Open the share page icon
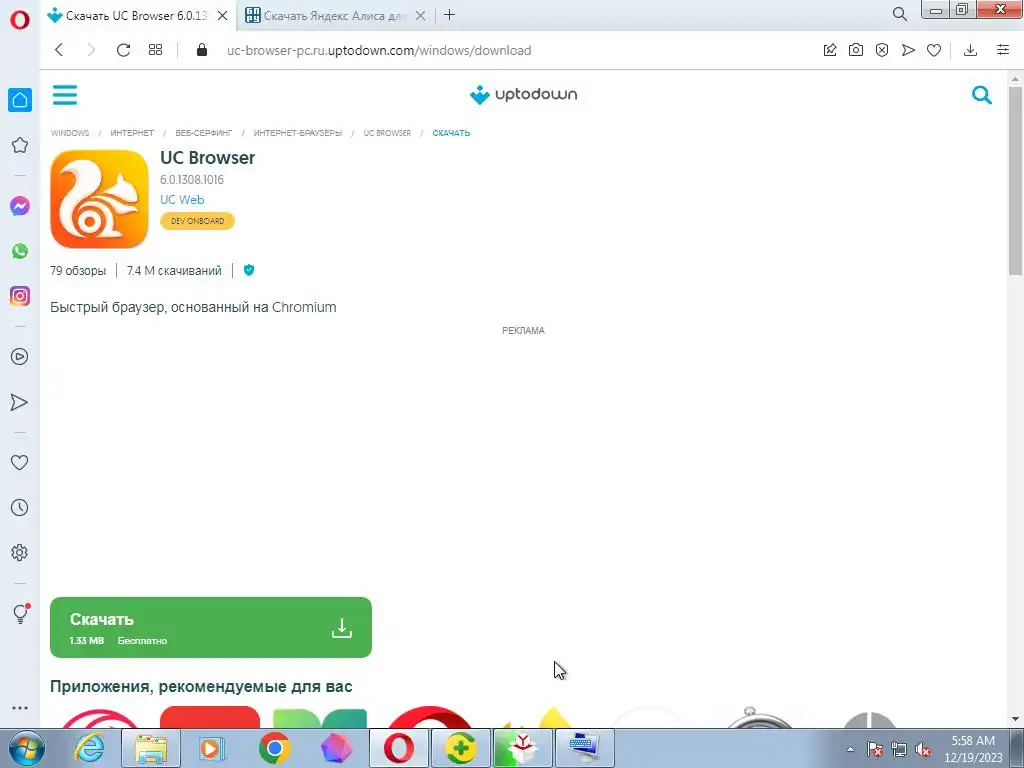Viewport: 1024px width, 768px height. click(x=829, y=50)
